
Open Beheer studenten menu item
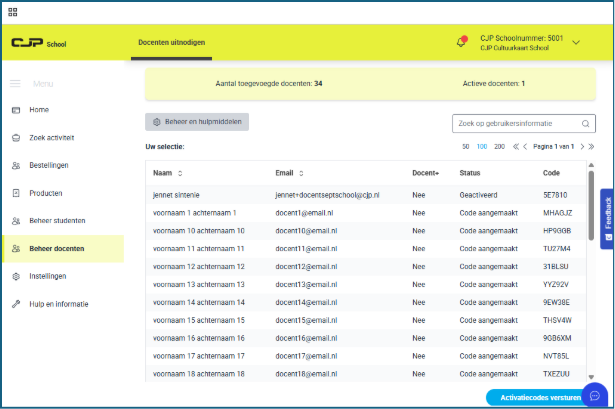[x=57, y=221]
